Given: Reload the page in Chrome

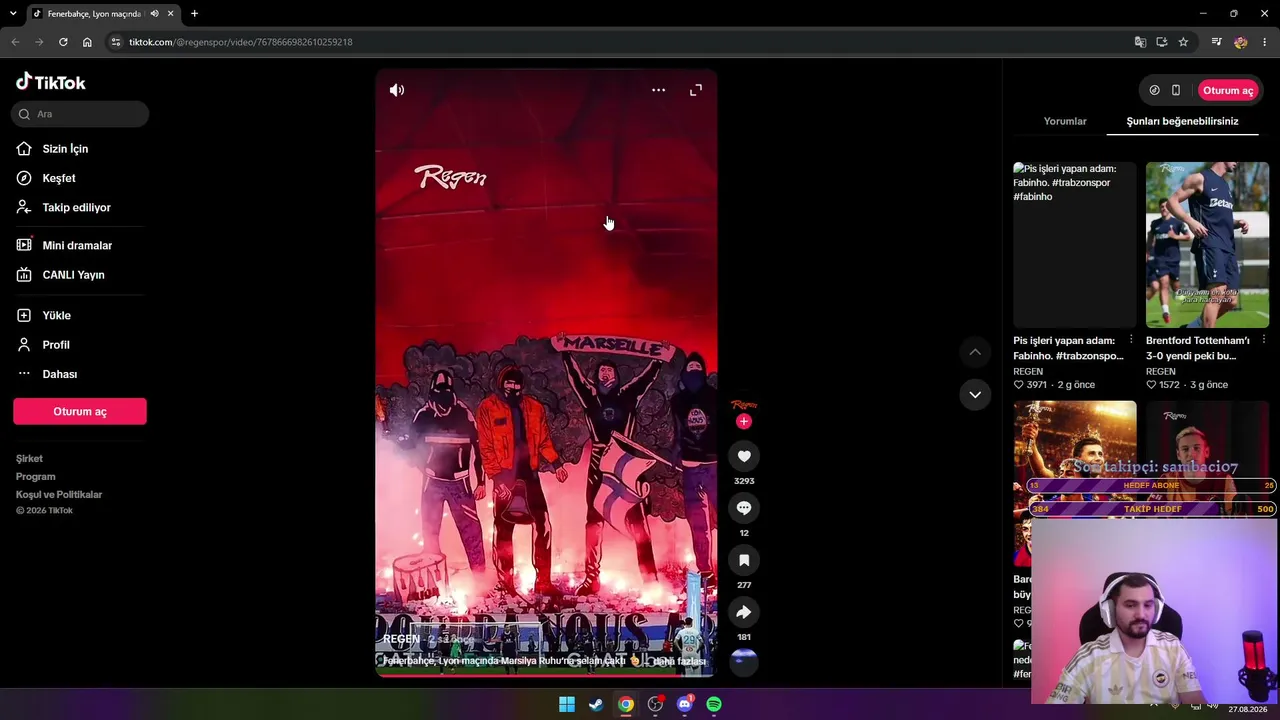Looking at the screenshot, I should tap(63, 42).
